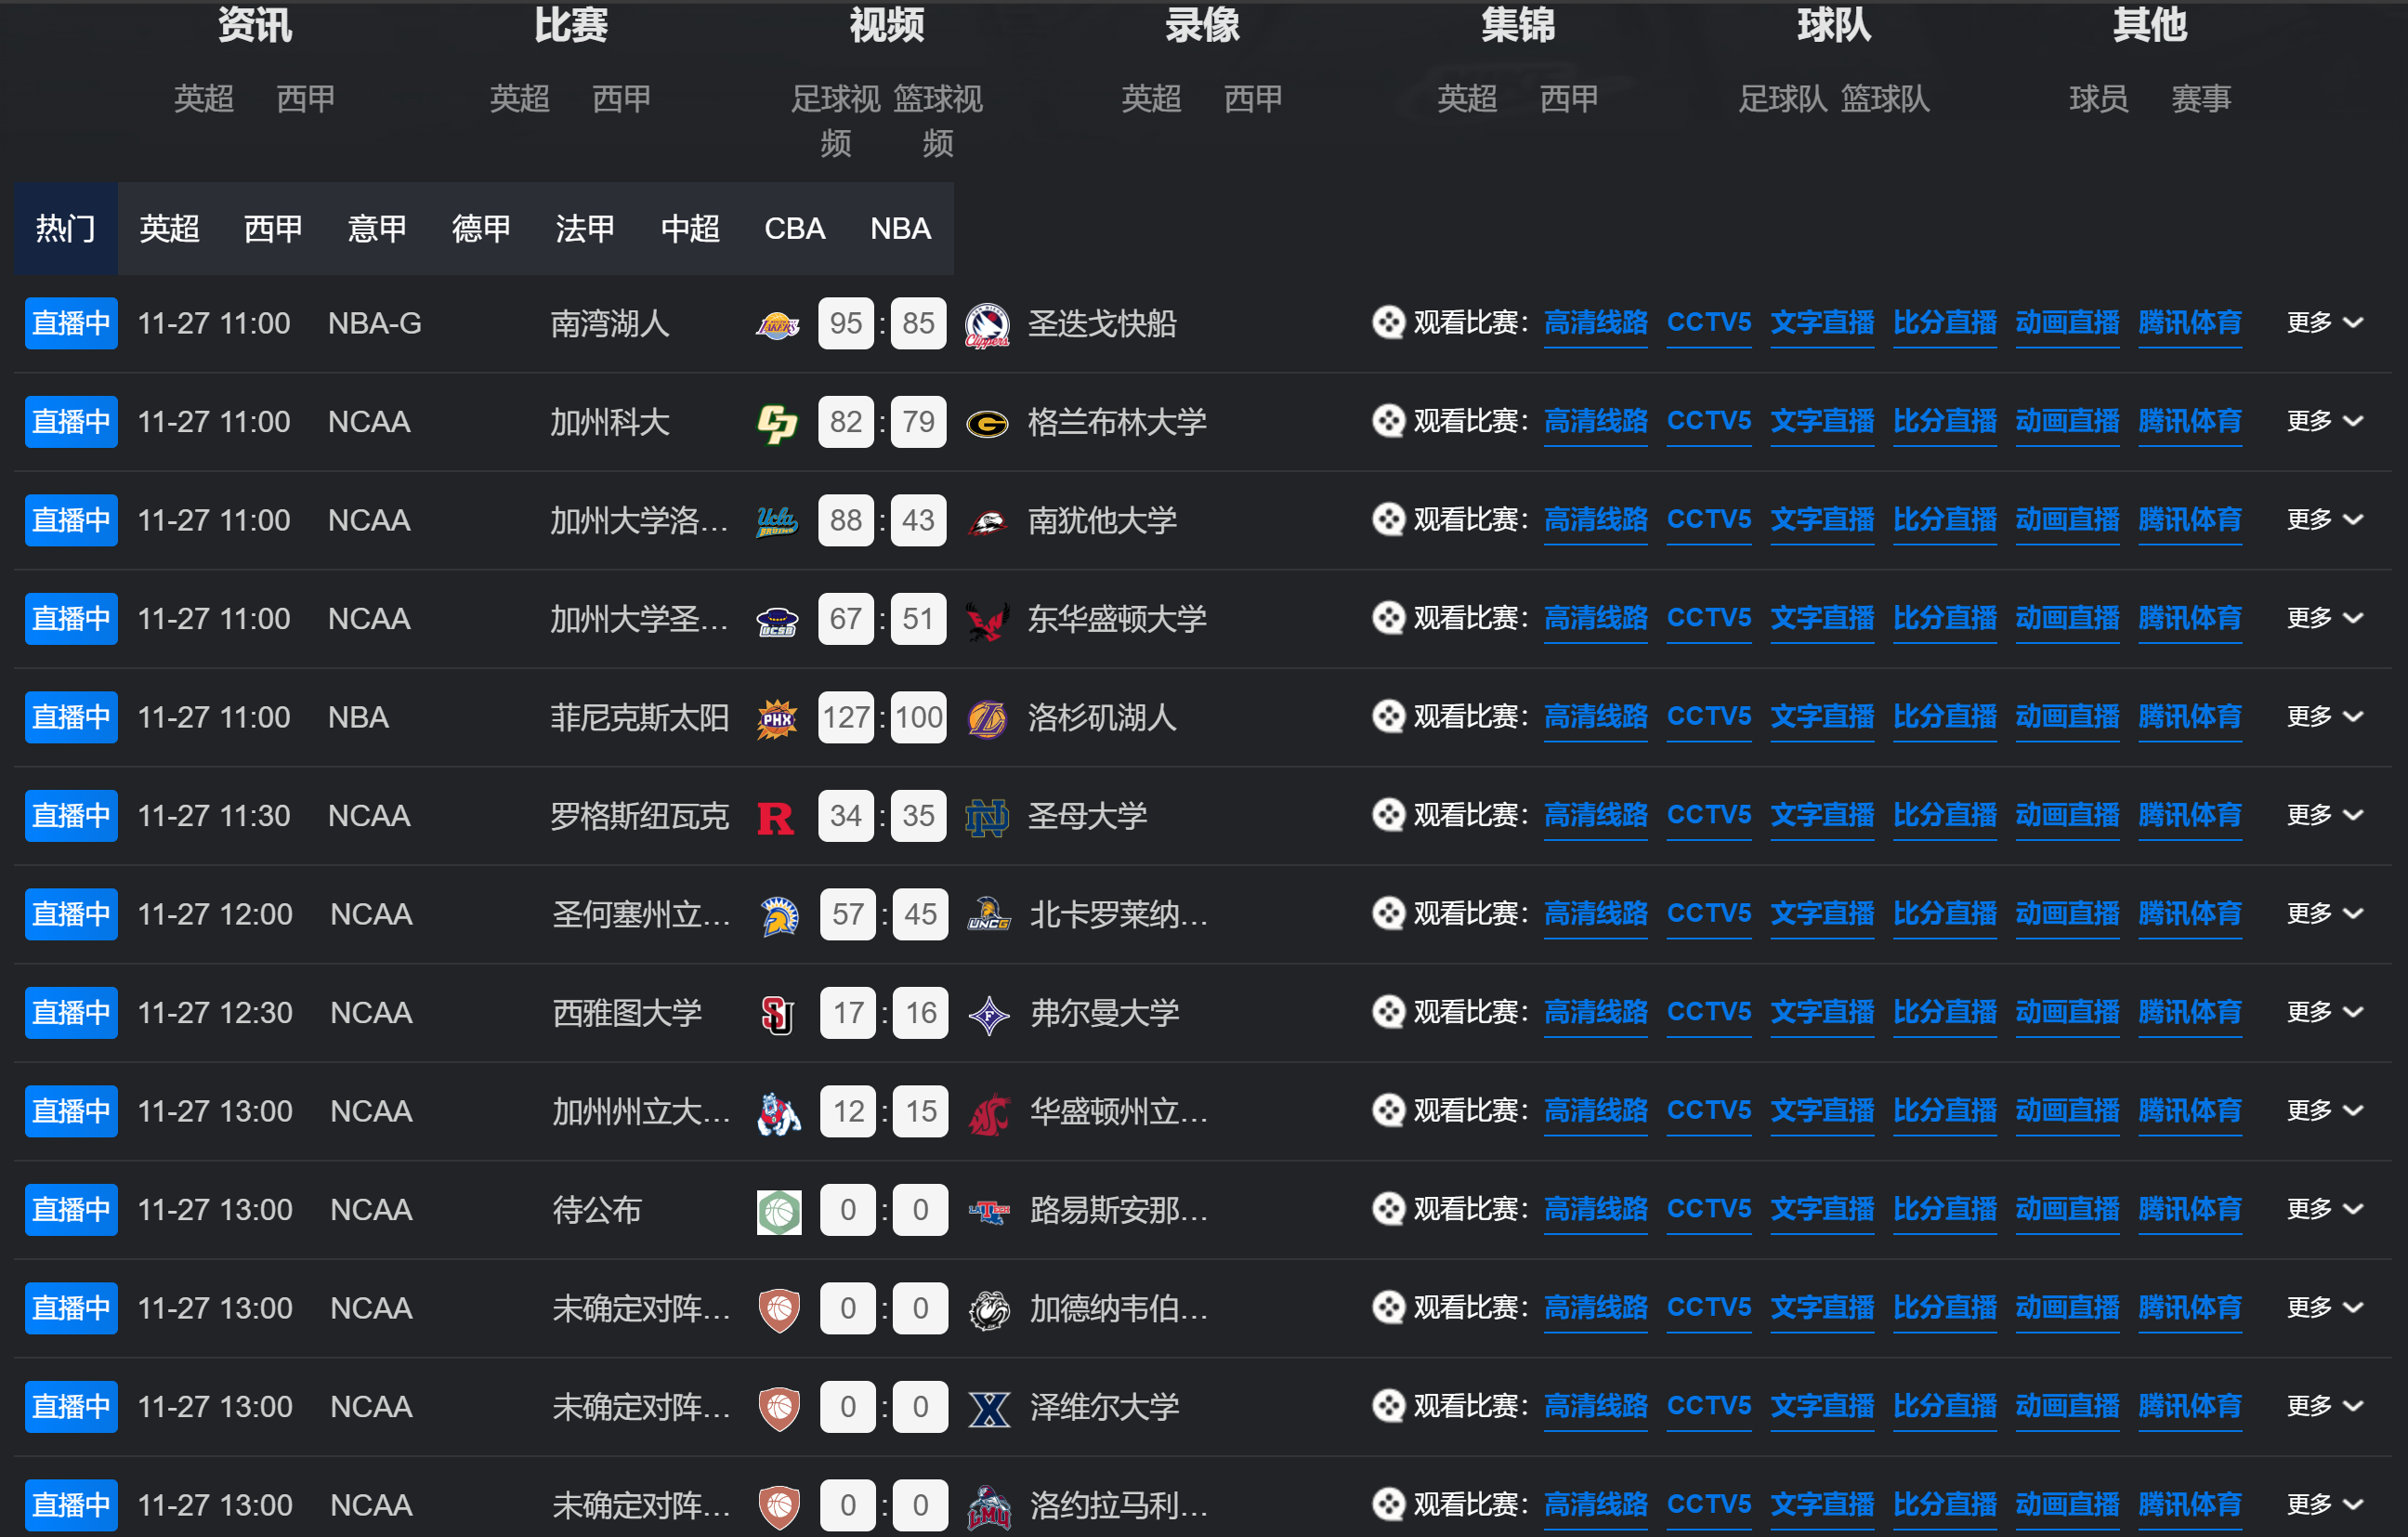Switch to the 德甲 league tab

(481, 228)
